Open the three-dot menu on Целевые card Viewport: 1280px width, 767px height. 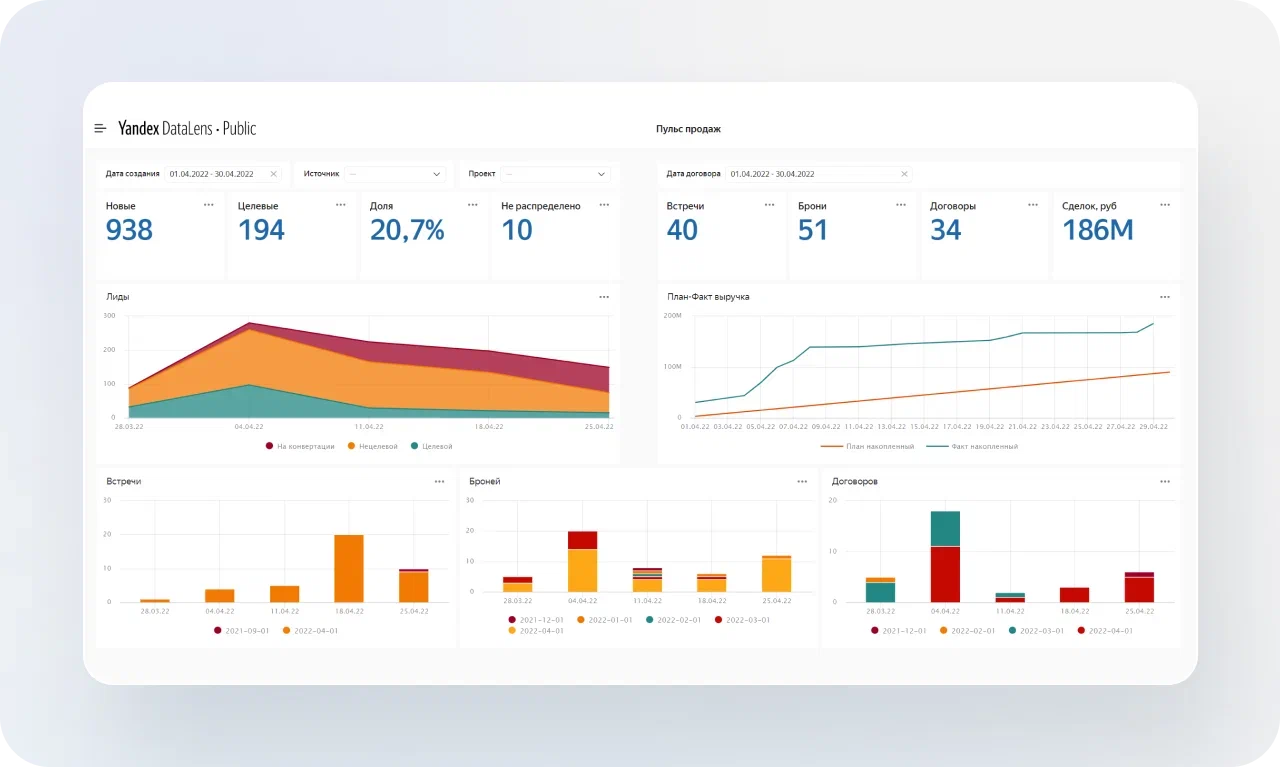point(341,205)
